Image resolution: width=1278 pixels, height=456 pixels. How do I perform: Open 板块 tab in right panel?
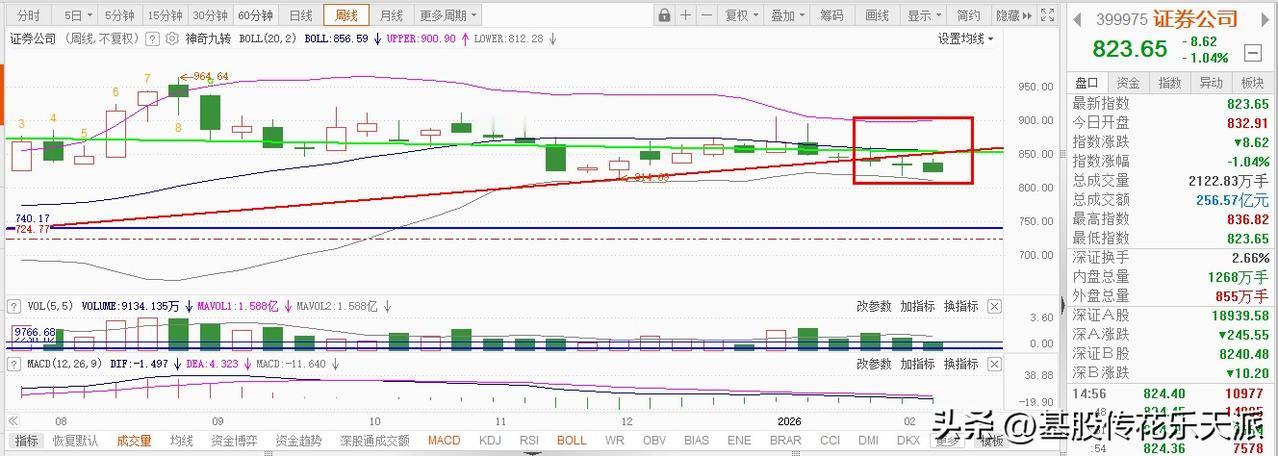[x=1252, y=83]
